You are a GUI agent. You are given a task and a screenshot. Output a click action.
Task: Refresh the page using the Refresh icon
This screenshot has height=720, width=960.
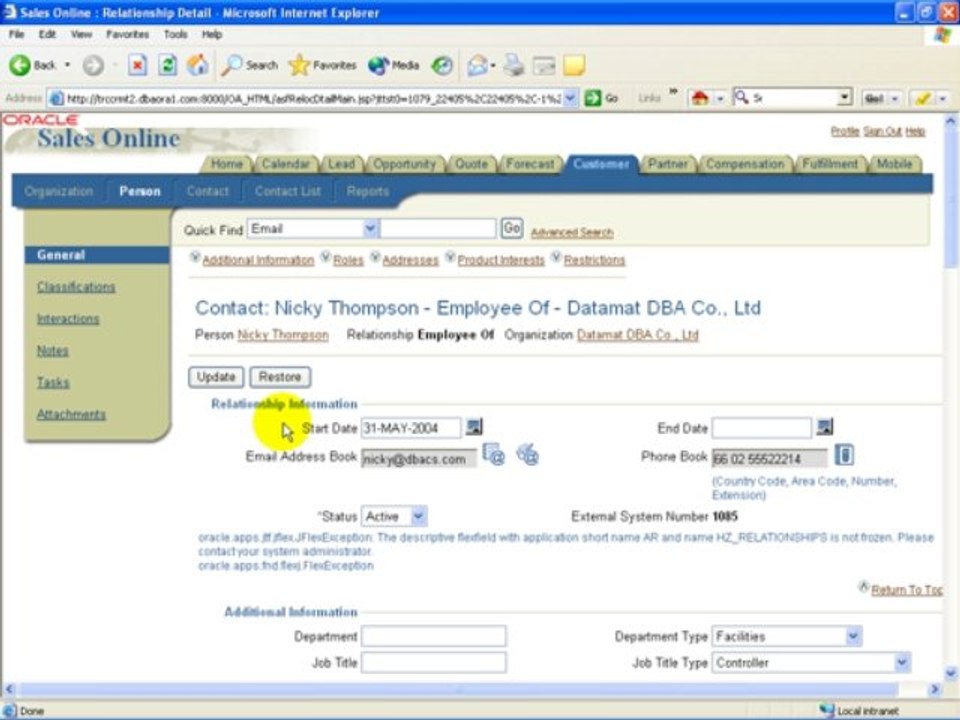pos(167,65)
